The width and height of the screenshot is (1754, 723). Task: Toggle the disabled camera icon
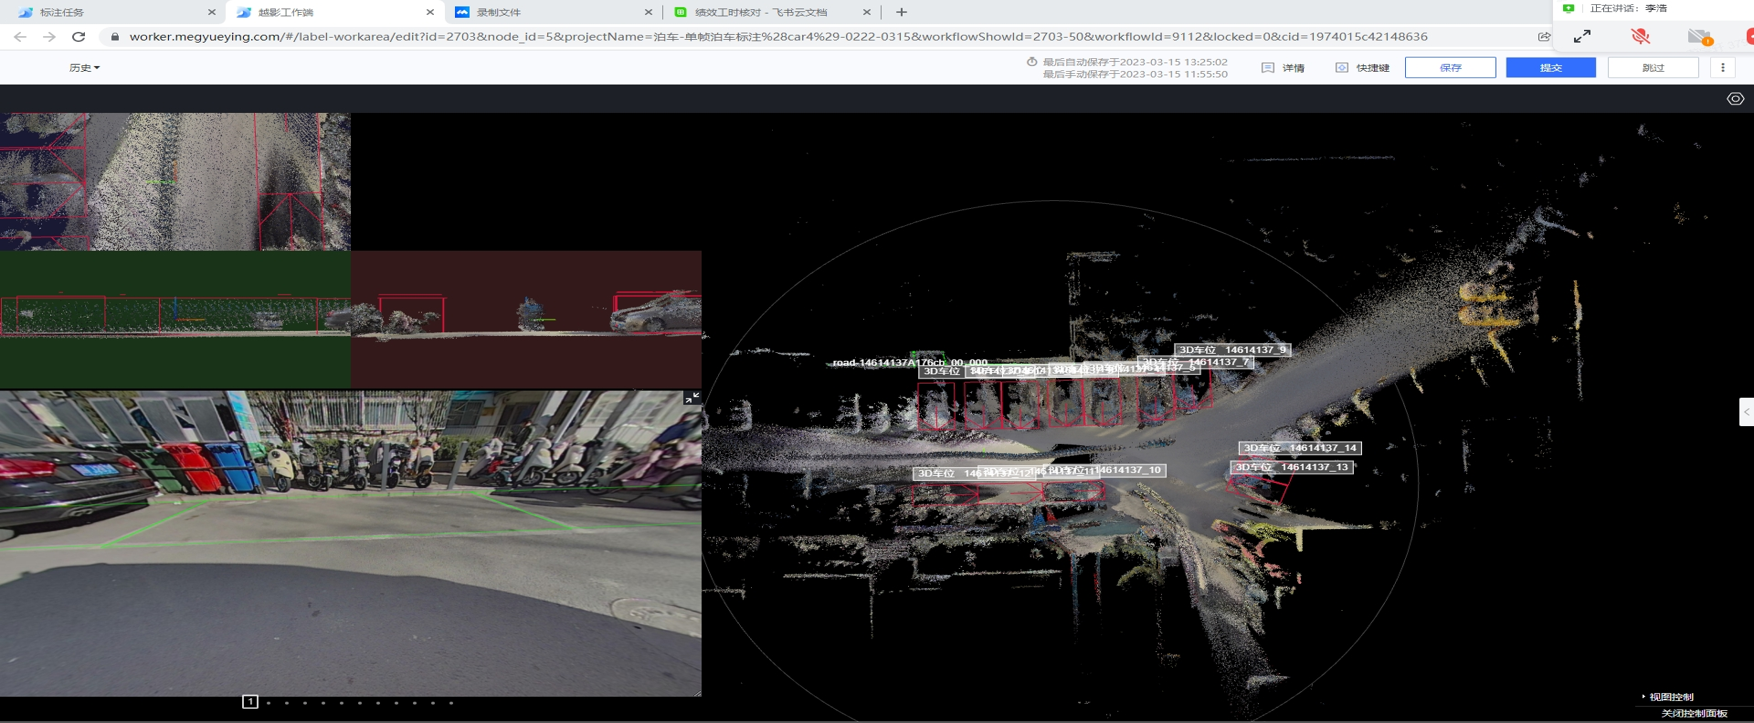pos(1699,37)
